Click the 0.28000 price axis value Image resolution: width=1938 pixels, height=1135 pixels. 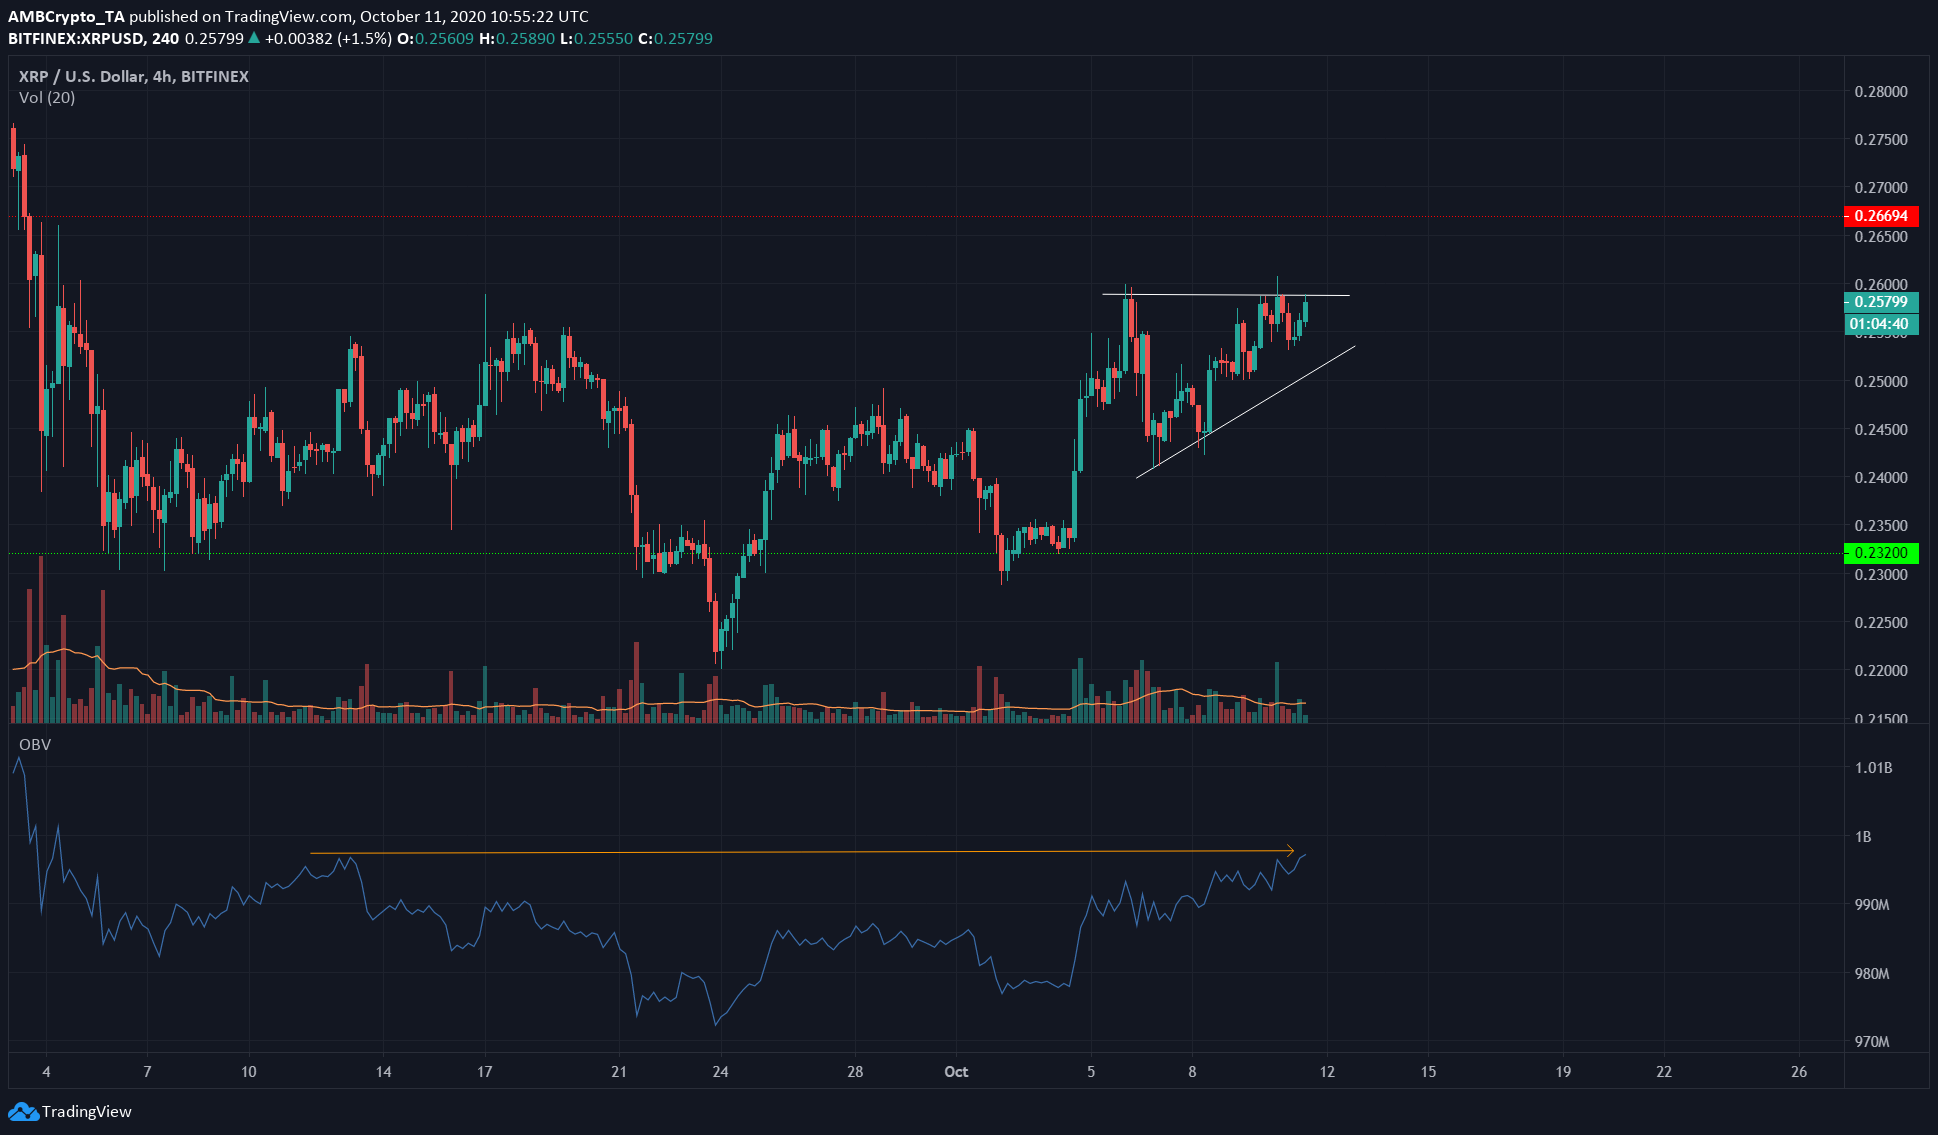[1881, 91]
